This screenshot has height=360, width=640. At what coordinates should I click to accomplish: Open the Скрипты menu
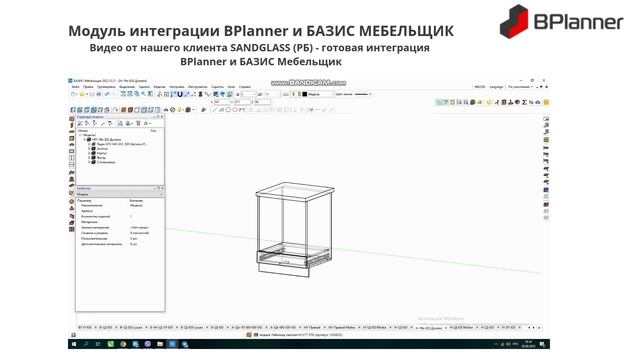[218, 87]
